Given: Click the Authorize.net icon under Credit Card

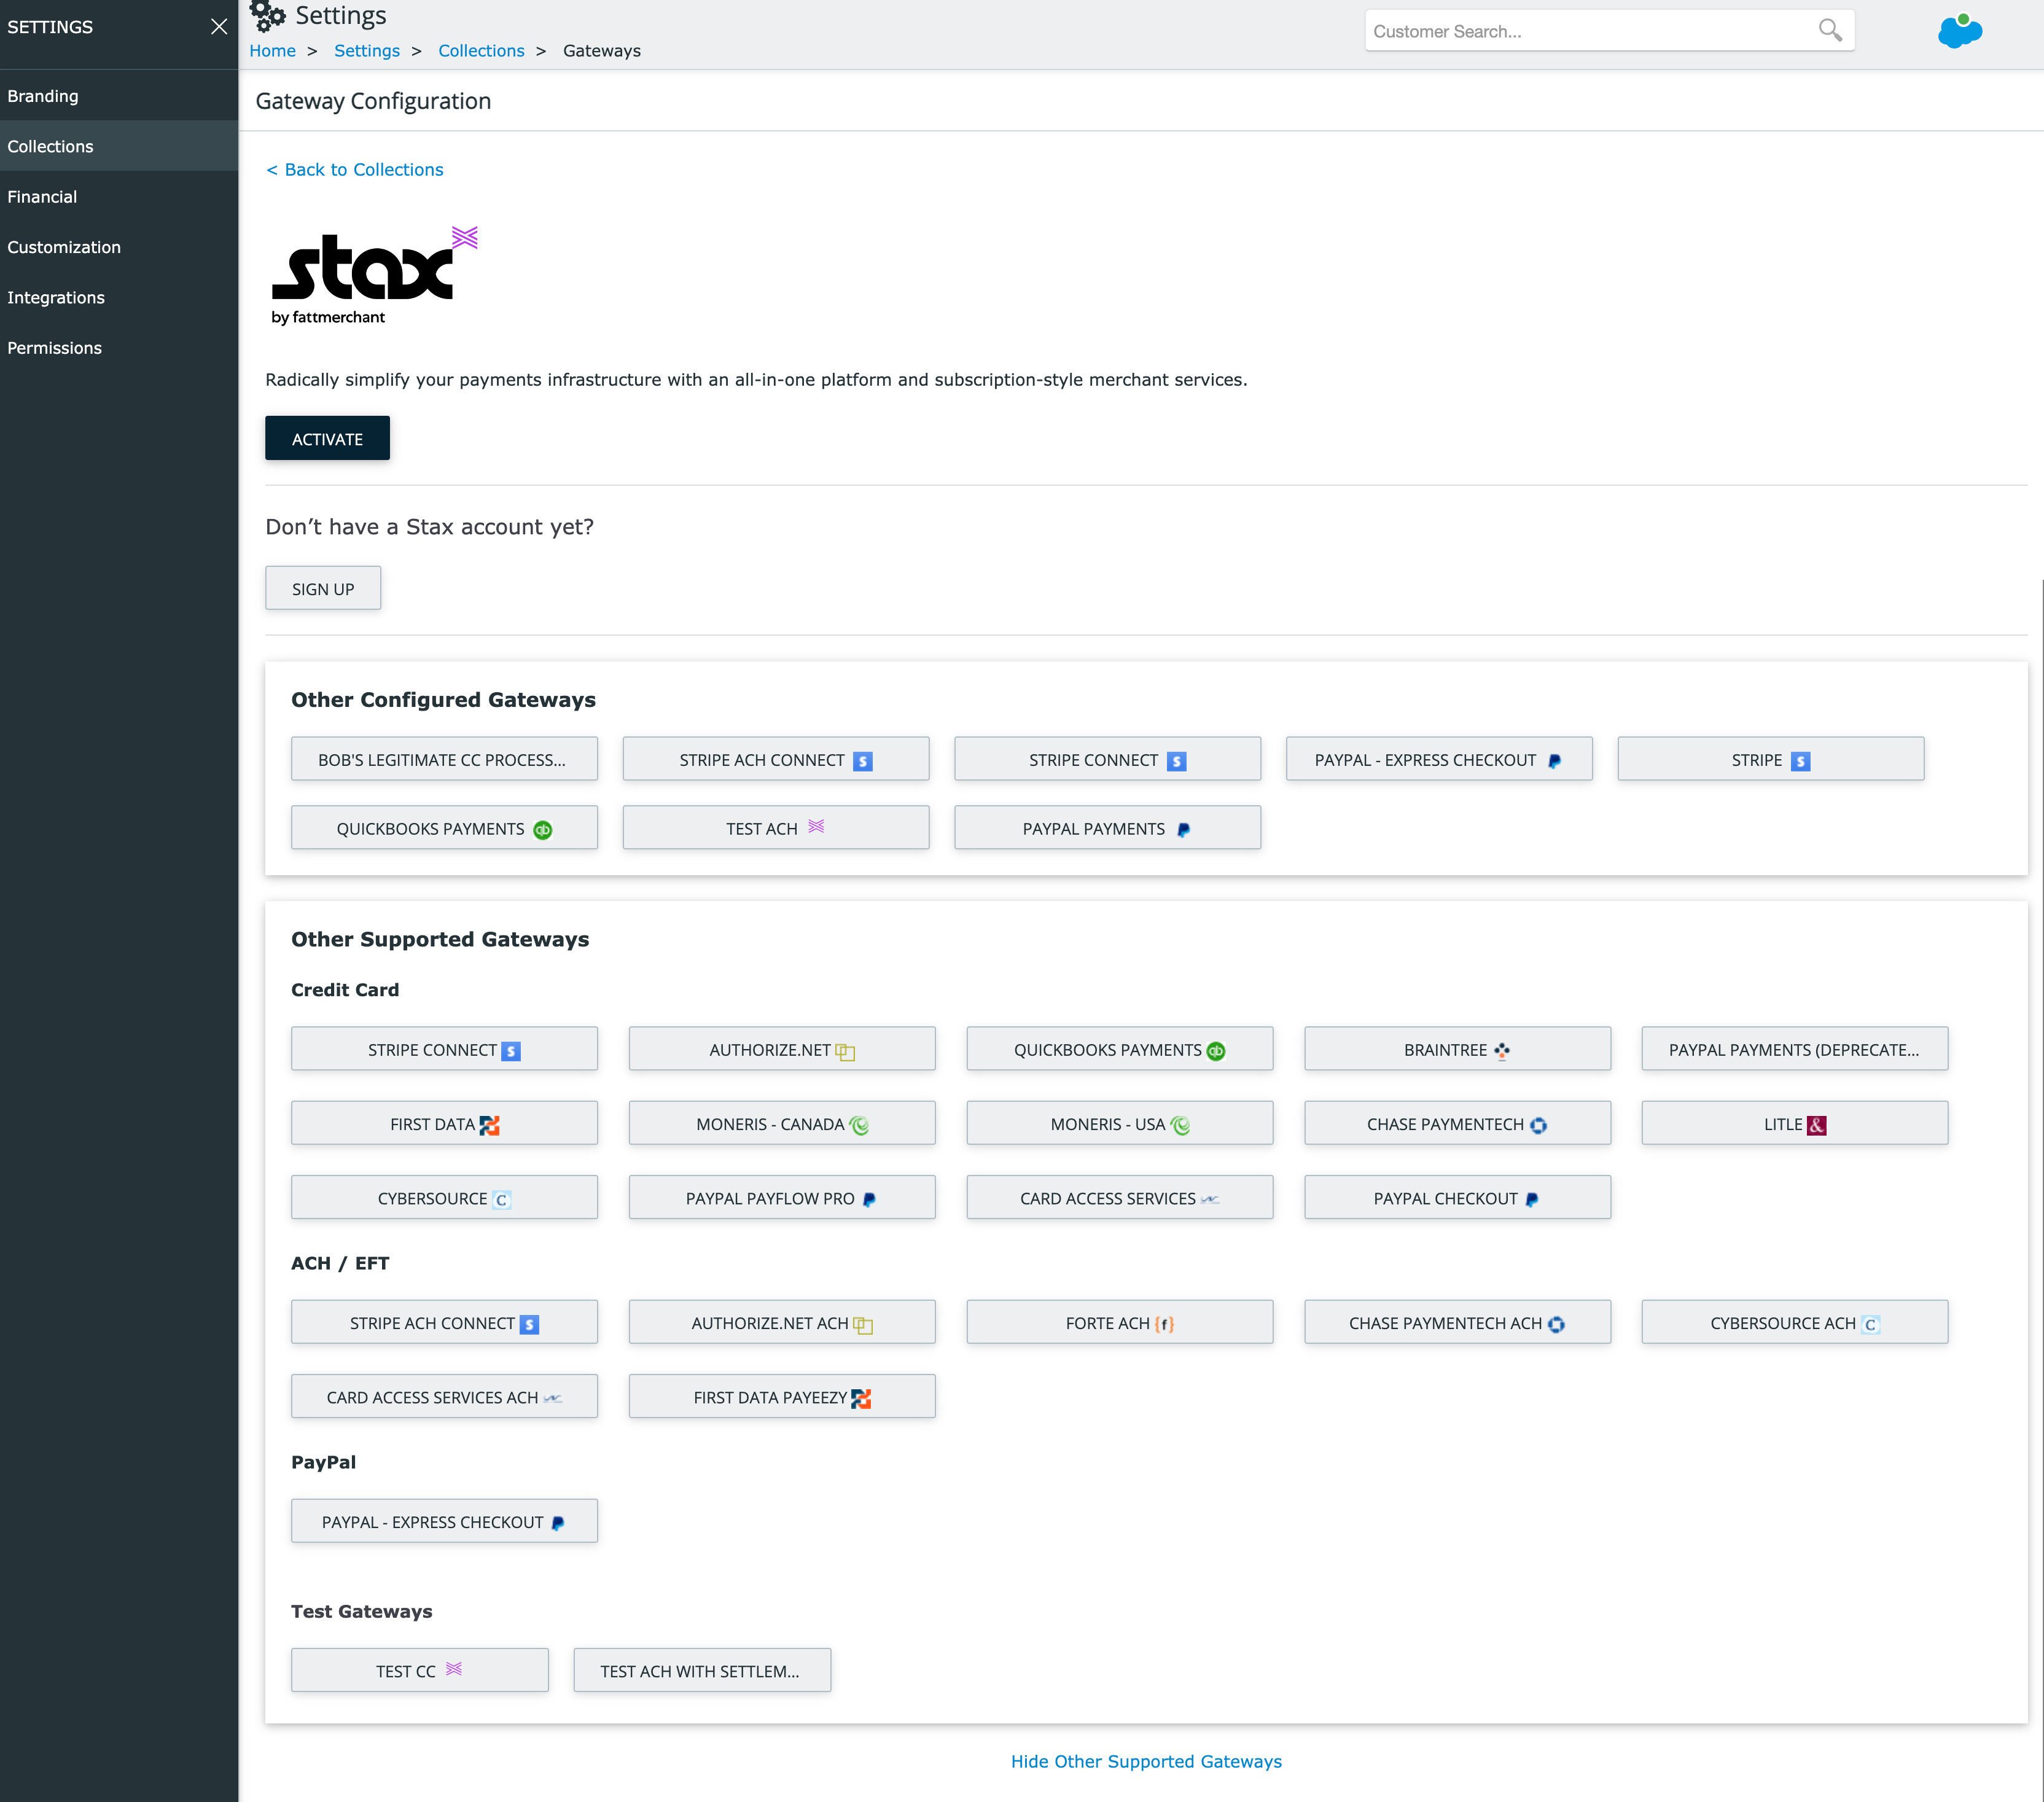Looking at the screenshot, I should [x=845, y=1052].
